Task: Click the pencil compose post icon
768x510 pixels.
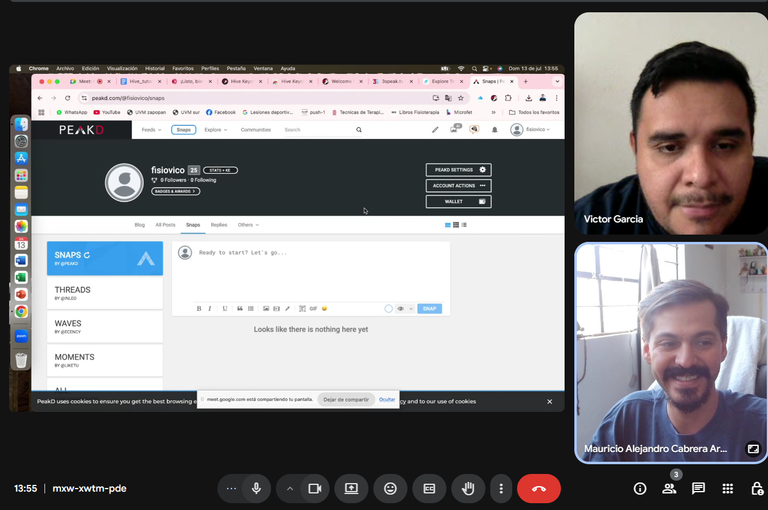Action: pyautogui.click(x=435, y=130)
